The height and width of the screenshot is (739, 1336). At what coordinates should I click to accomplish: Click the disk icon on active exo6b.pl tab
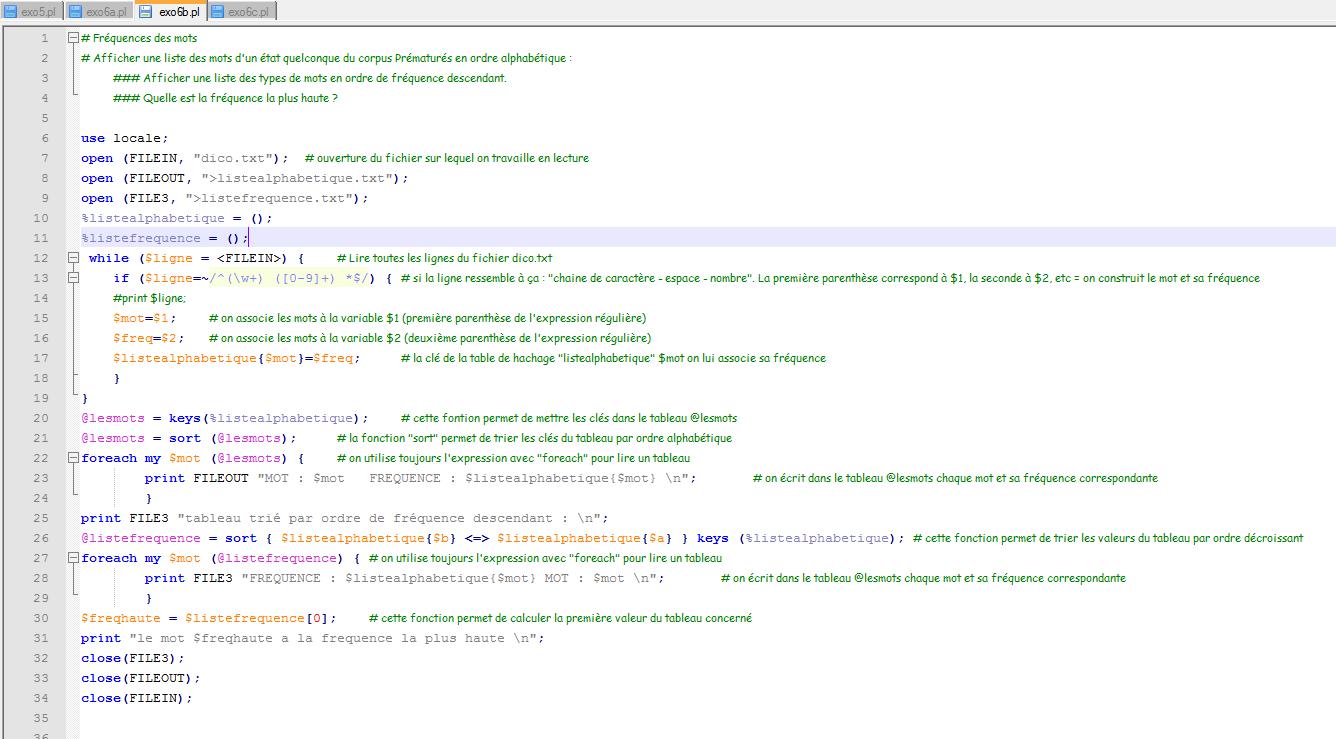click(146, 12)
